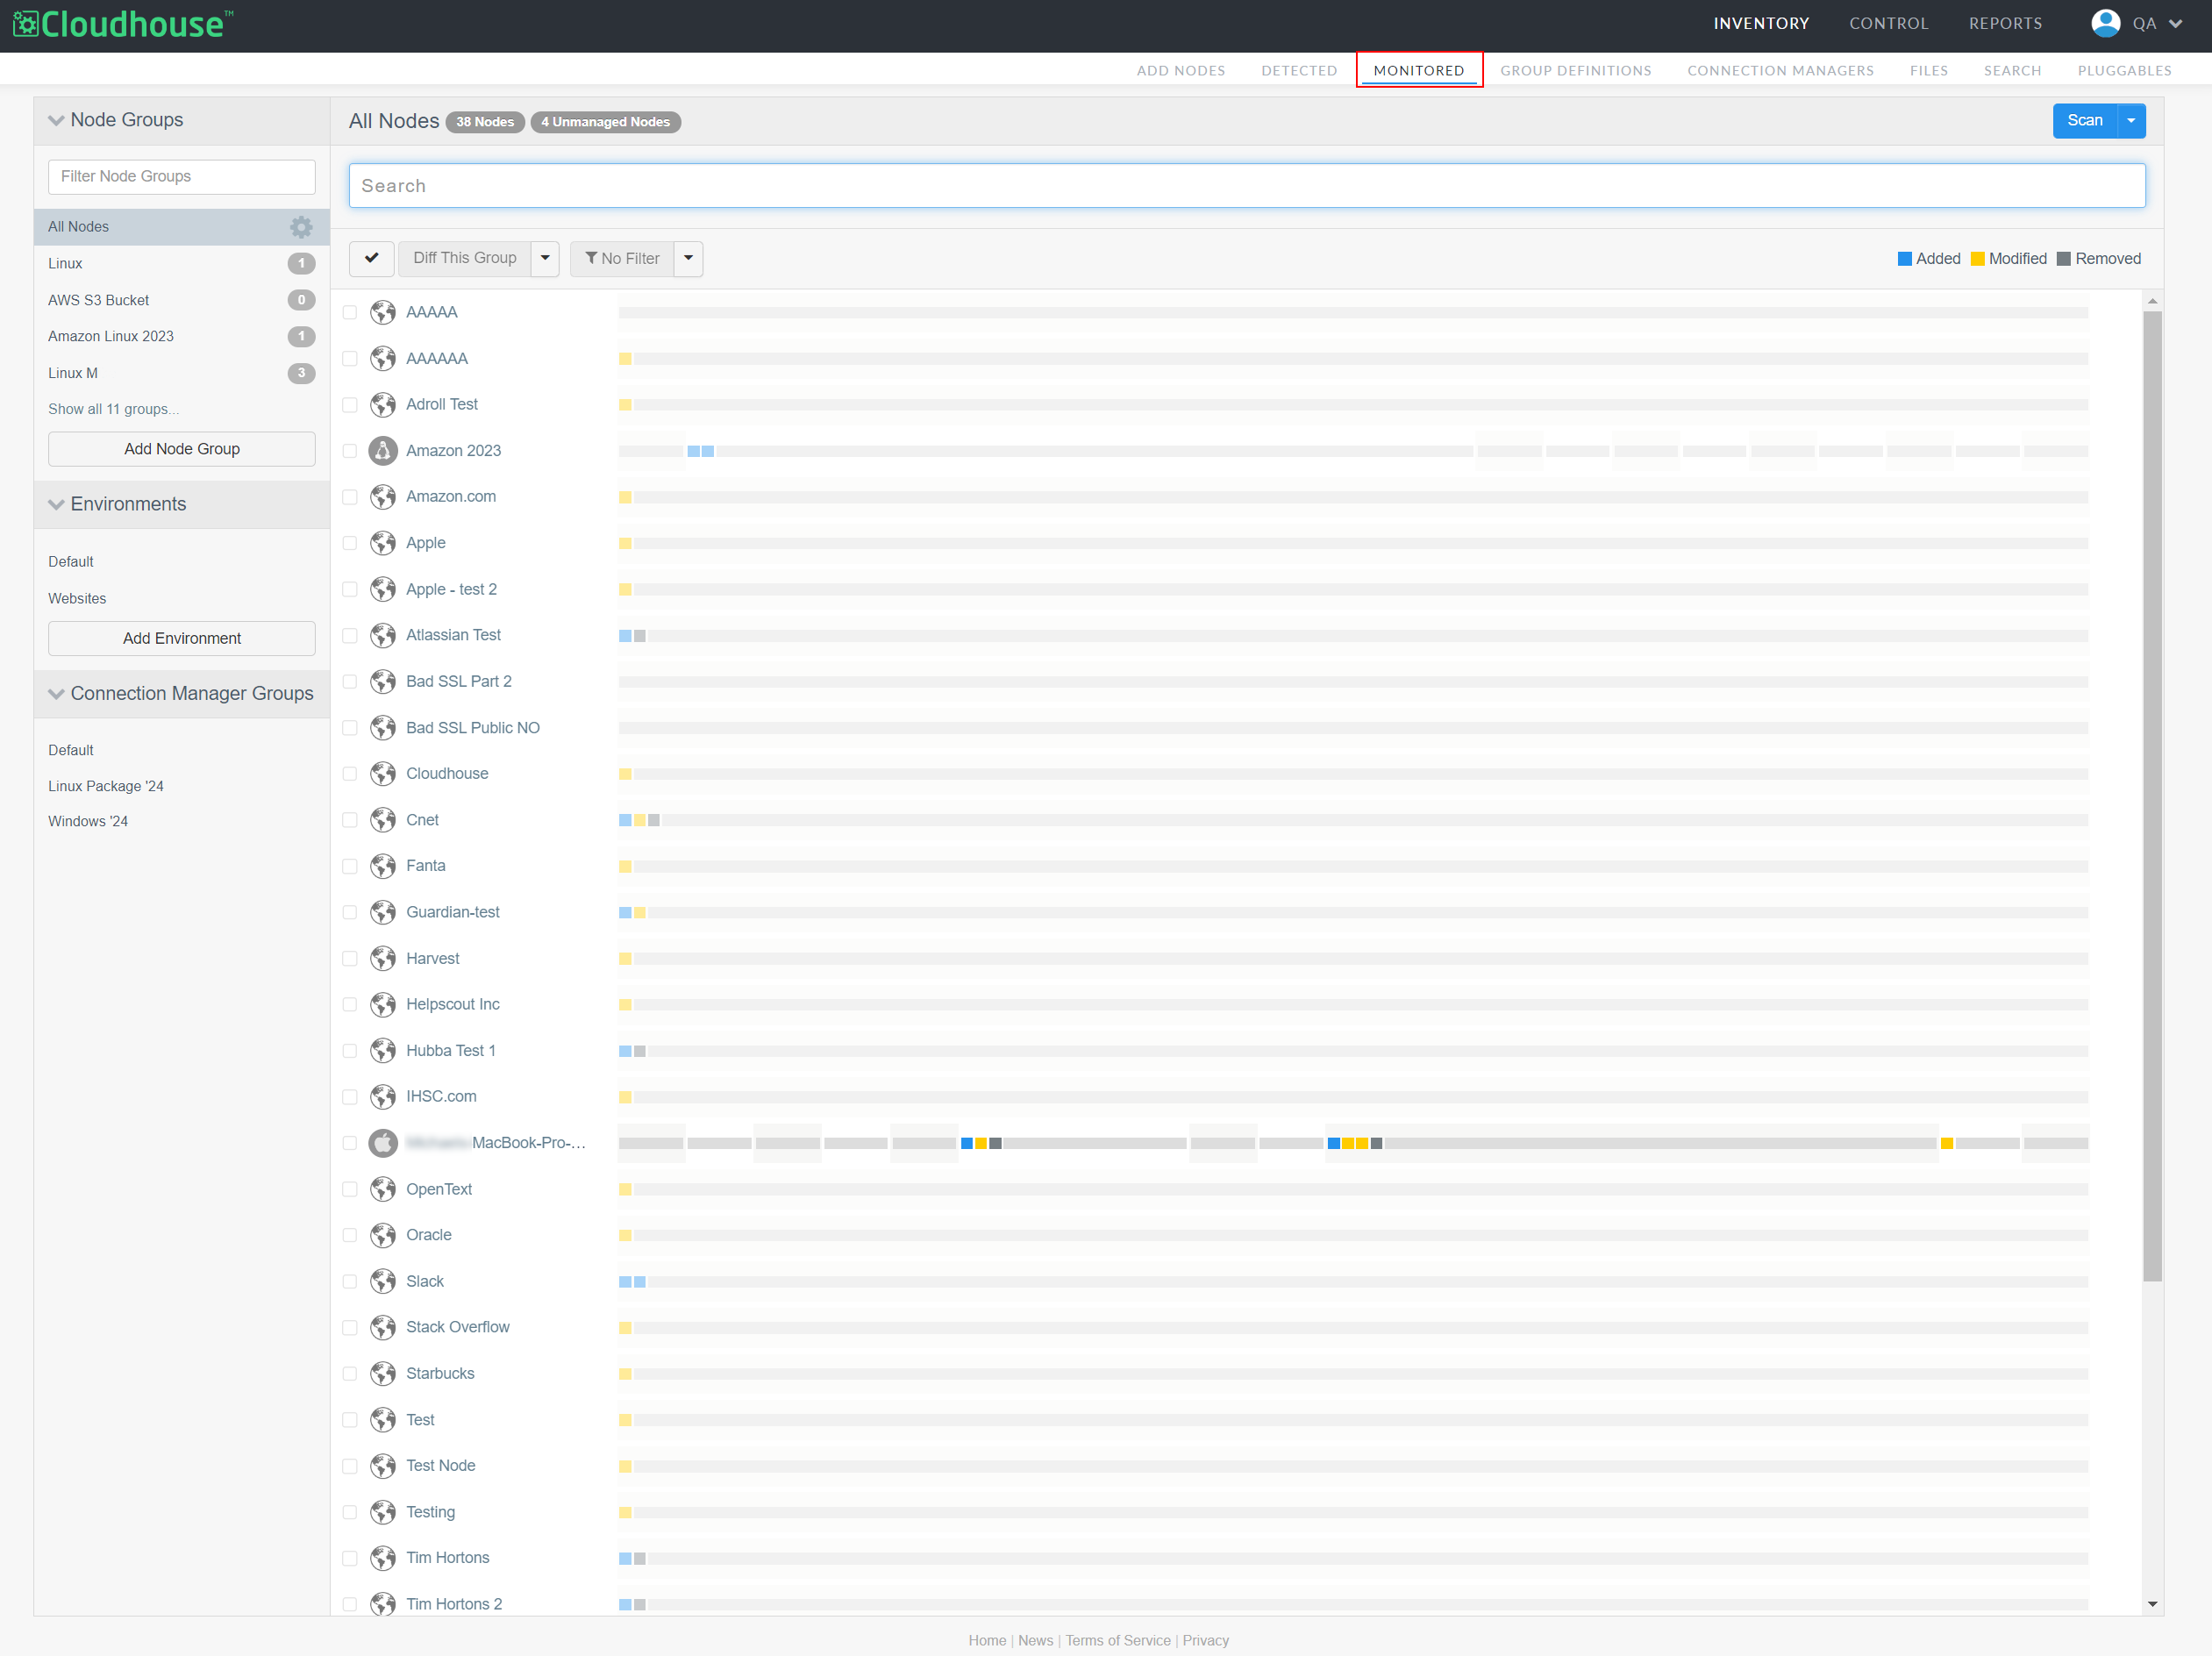Click the globe icon for Cloudhouse node
Viewport: 2212px width, 1656px height.
pos(383,774)
